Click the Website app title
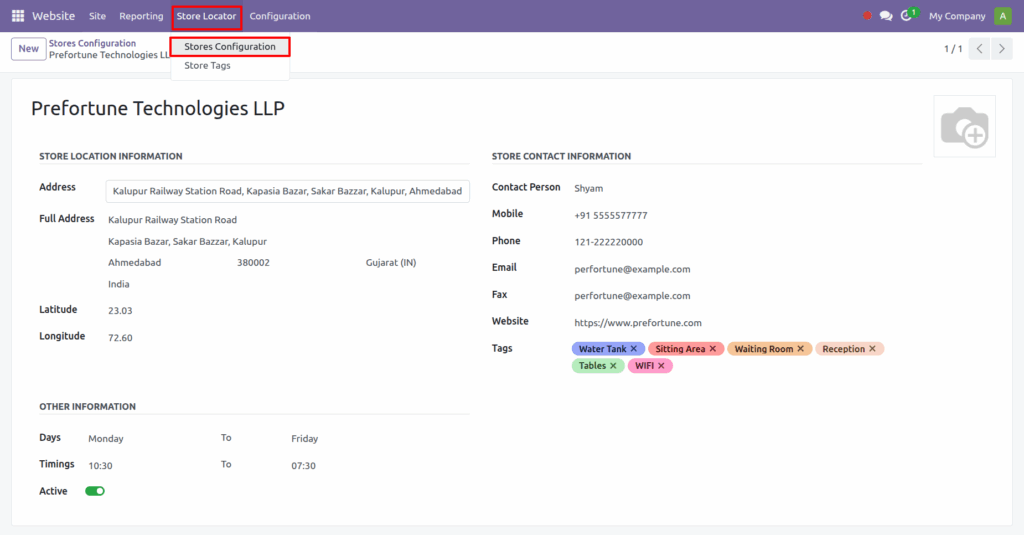 pyautogui.click(x=54, y=16)
